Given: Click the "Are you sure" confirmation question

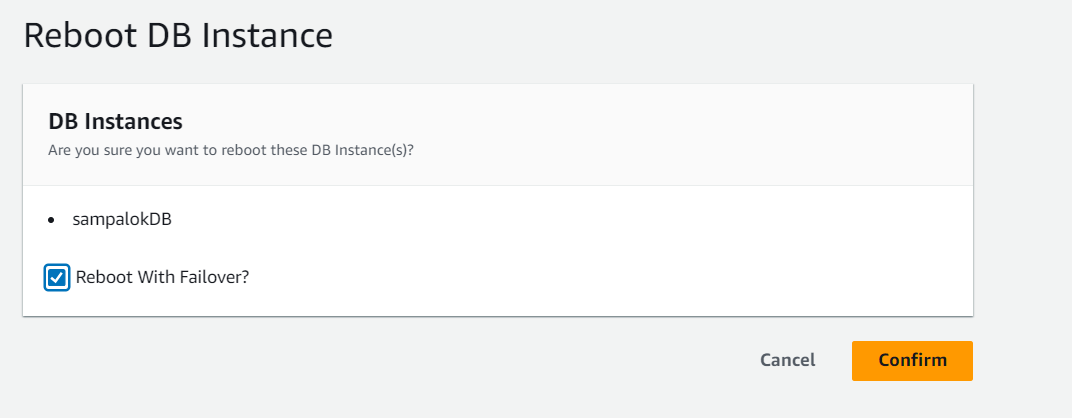Looking at the screenshot, I should 231,150.
